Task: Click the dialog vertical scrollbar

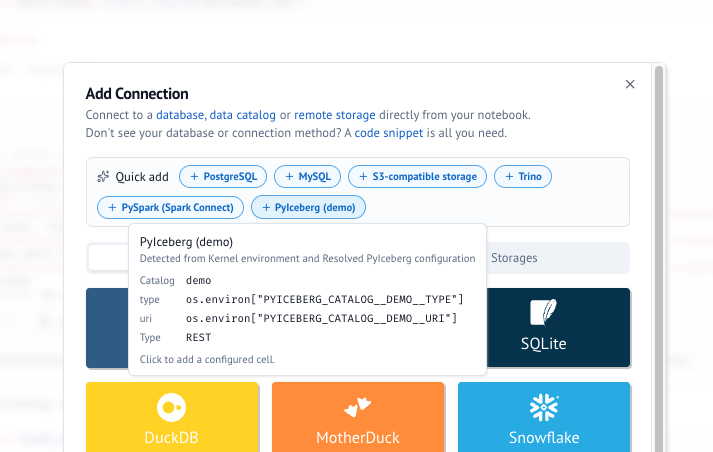Action: (658, 258)
